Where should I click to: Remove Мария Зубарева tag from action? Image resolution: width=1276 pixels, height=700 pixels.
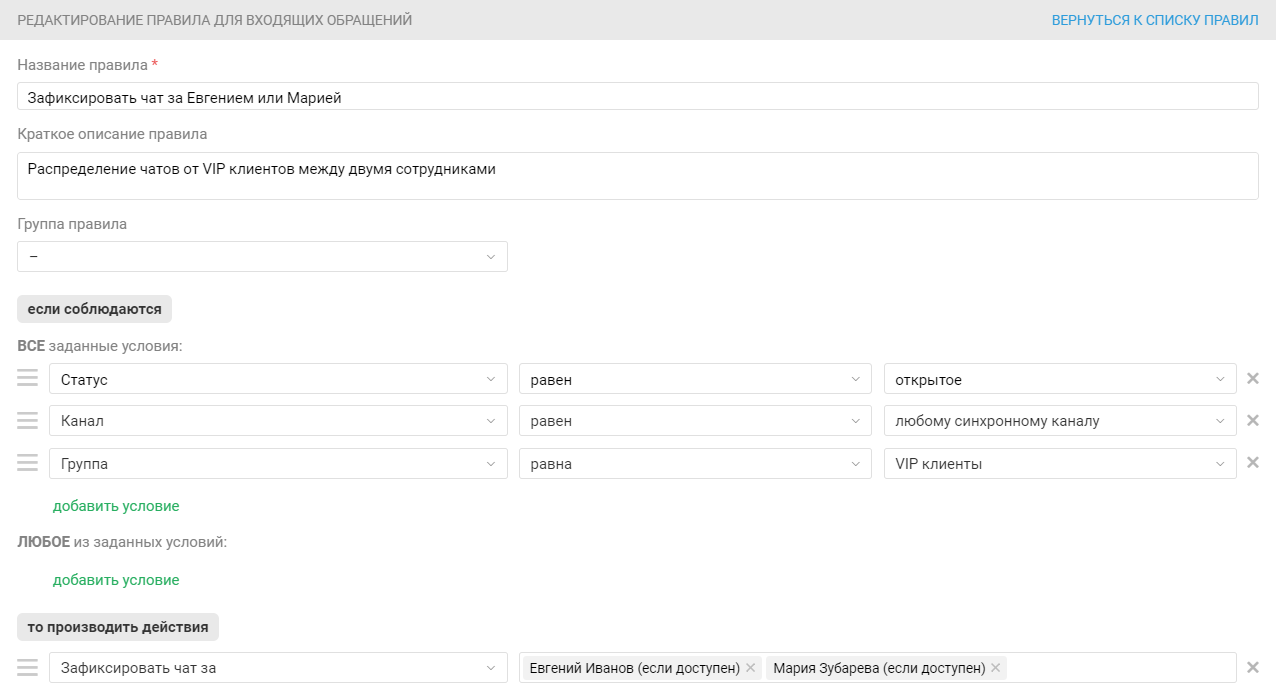point(995,668)
